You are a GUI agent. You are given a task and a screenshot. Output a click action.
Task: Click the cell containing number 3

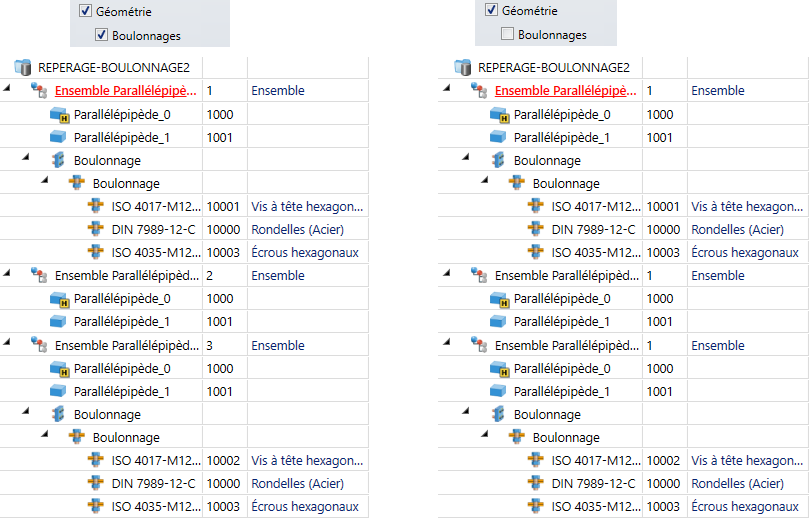[223, 345]
